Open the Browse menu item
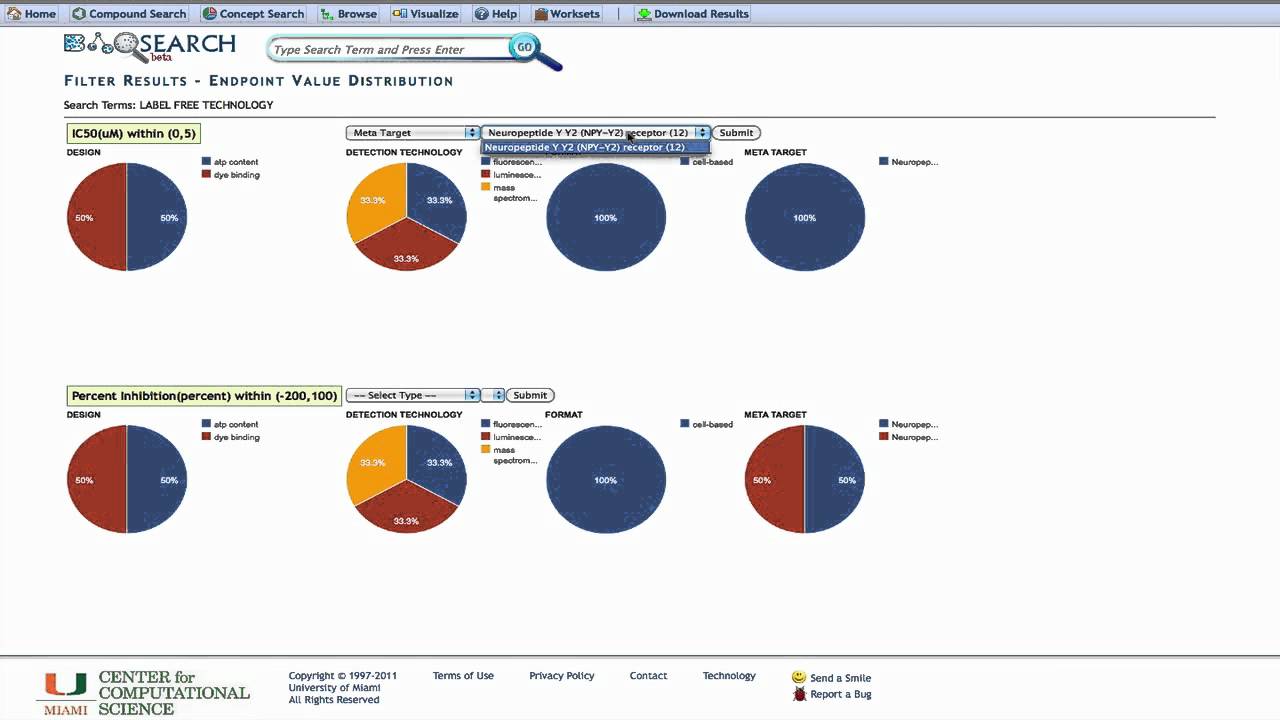The image size is (1280, 720). point(349,14)
